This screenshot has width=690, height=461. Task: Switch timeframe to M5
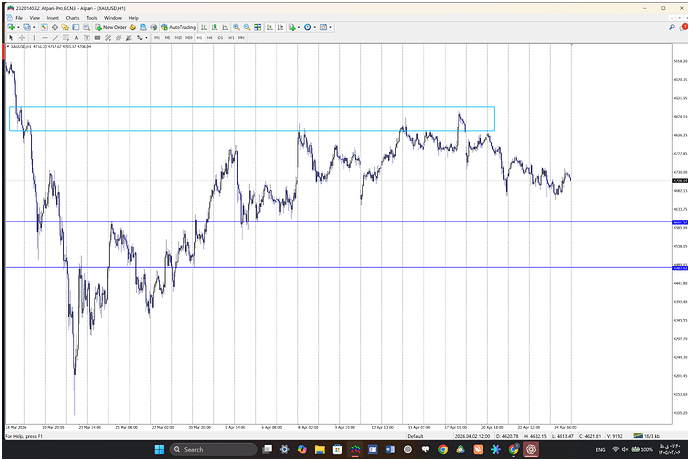(x=167, y=38)
